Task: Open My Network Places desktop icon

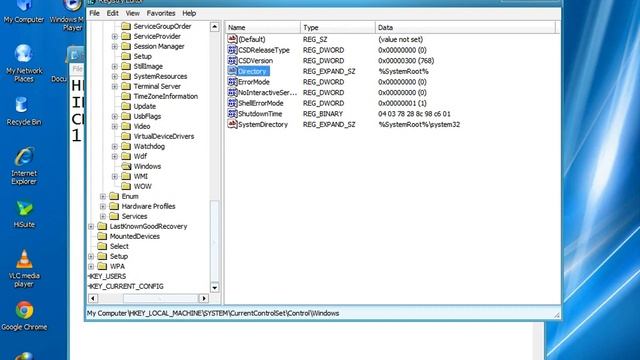Action: (x=24, y=63)
